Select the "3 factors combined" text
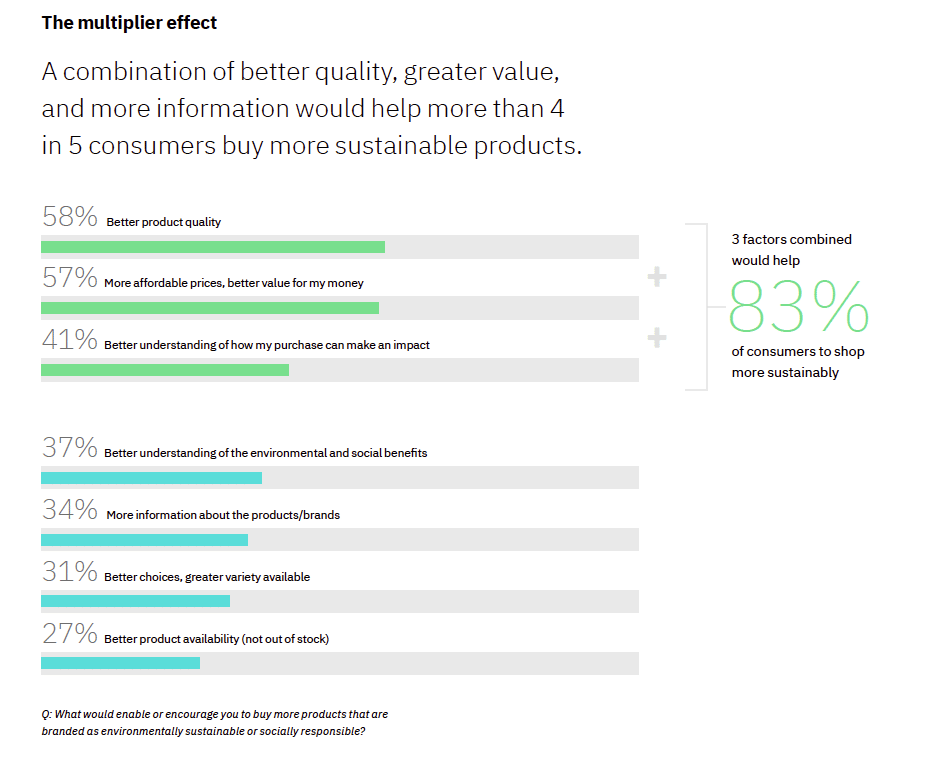Viewport: 932px width, 765px height. [791, 240]
